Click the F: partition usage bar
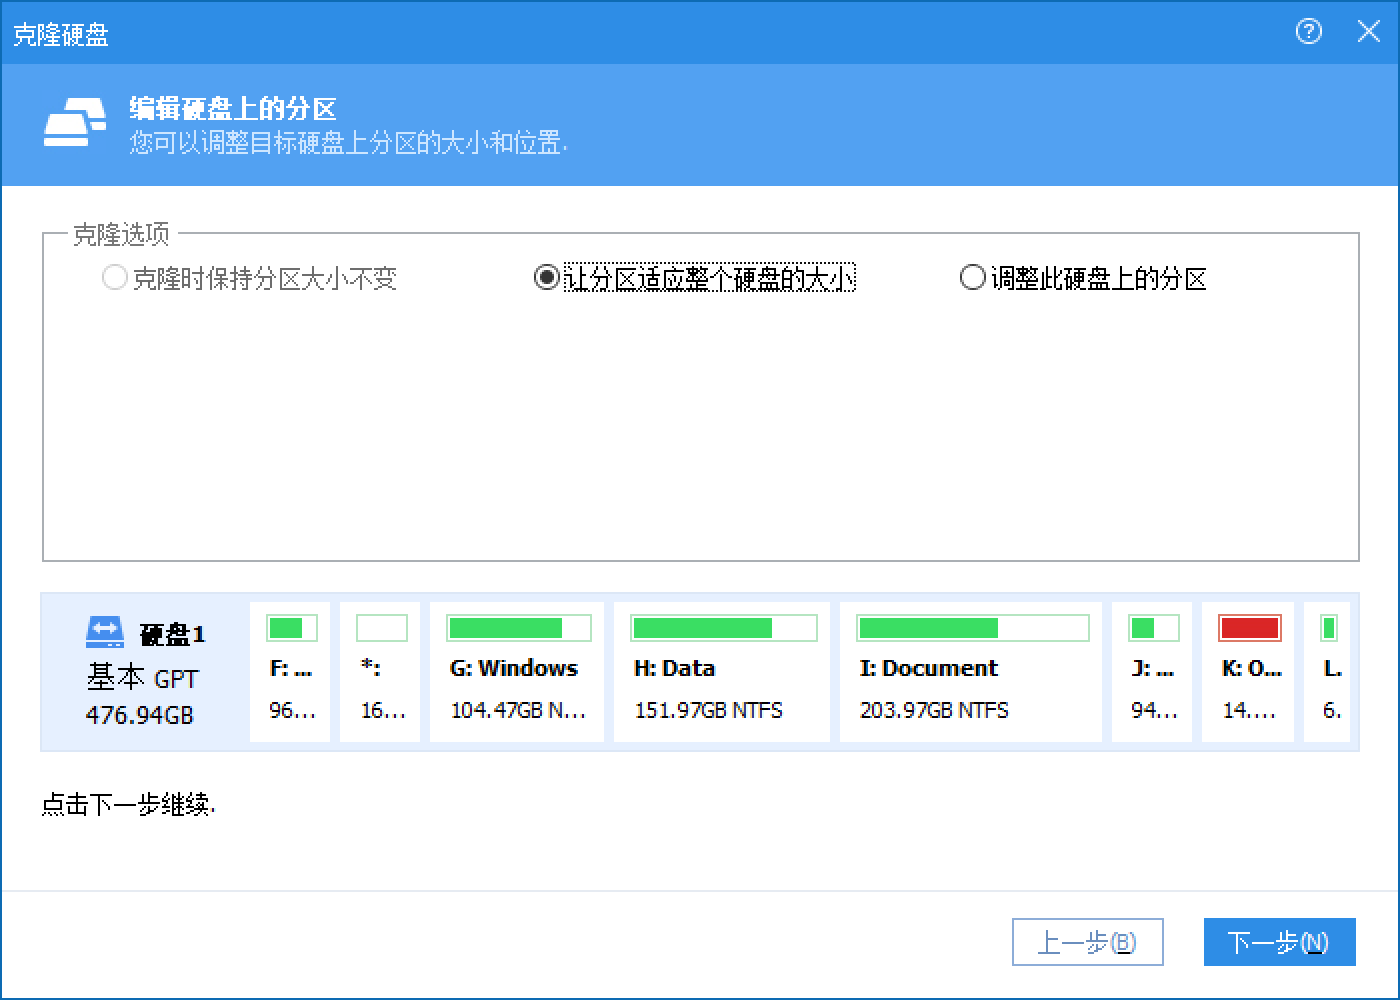Screen dimensions: 1400x1000 point(292,628)
